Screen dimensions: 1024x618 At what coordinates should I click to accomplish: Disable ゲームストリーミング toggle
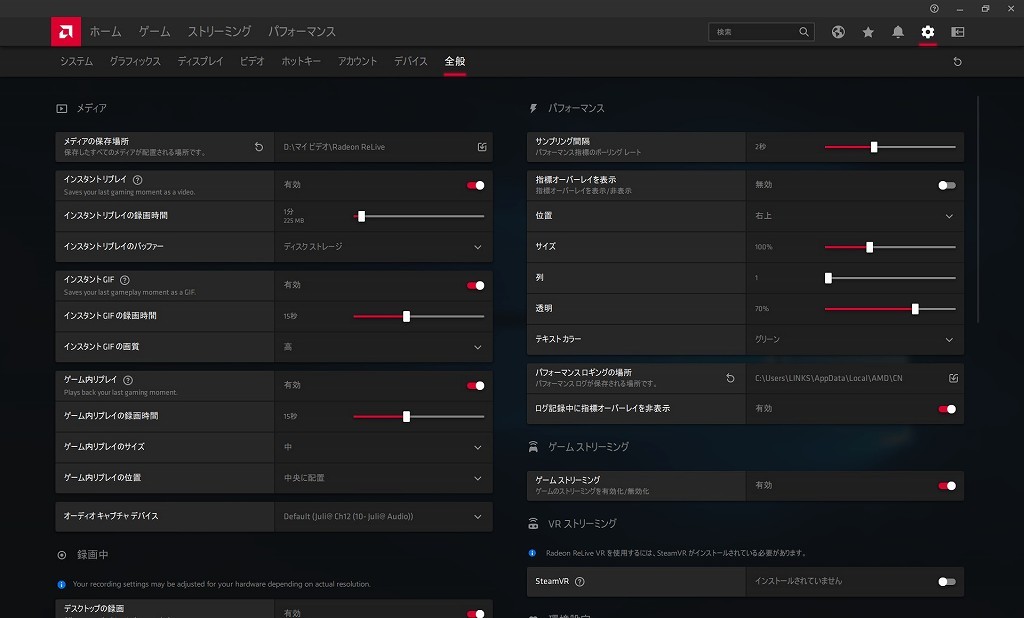pyautogui.click(x=946, y=486)
